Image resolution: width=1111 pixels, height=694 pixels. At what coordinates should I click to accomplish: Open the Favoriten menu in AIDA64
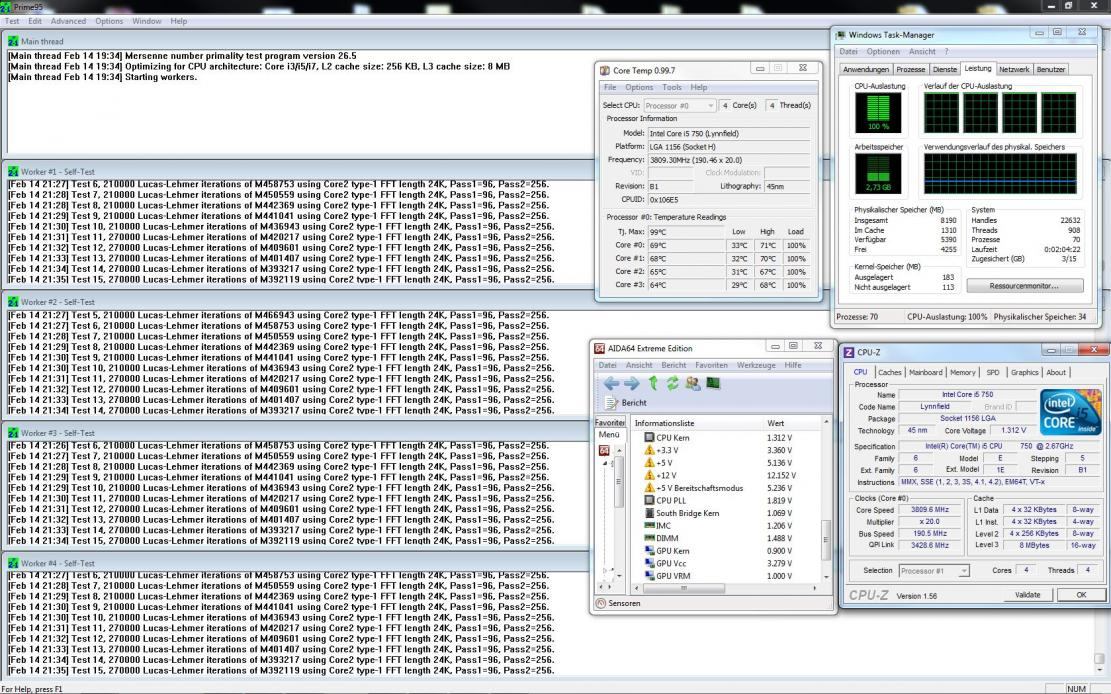pyautogui.click(x=711, y=365)
